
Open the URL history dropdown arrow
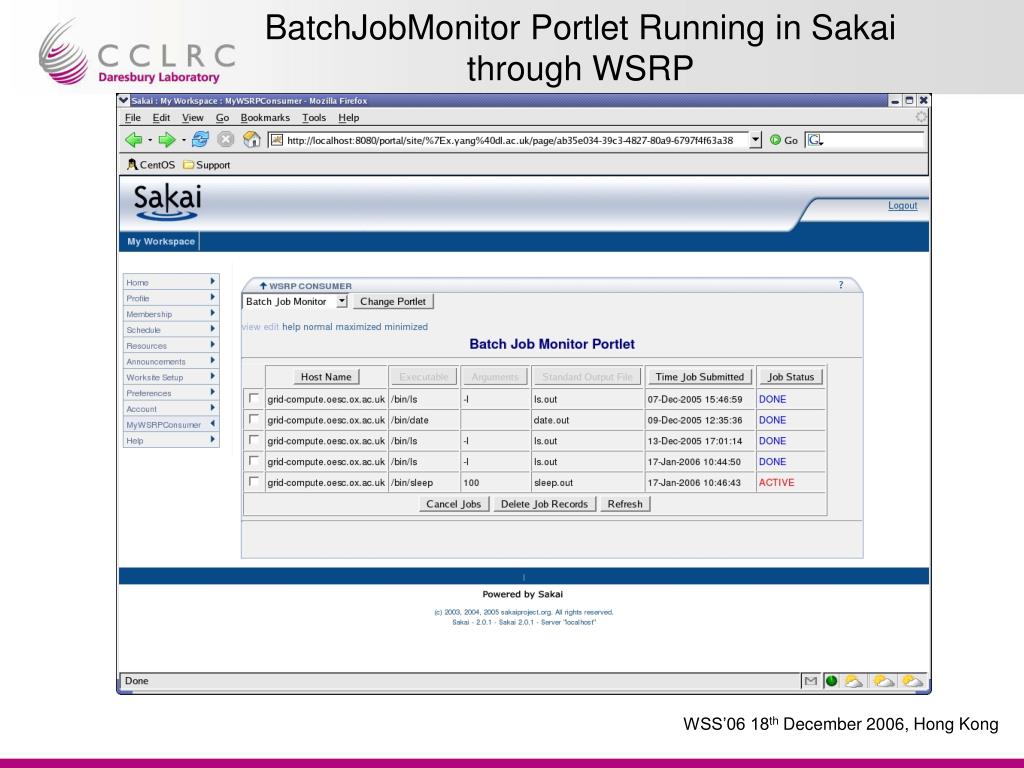point(756,140)
